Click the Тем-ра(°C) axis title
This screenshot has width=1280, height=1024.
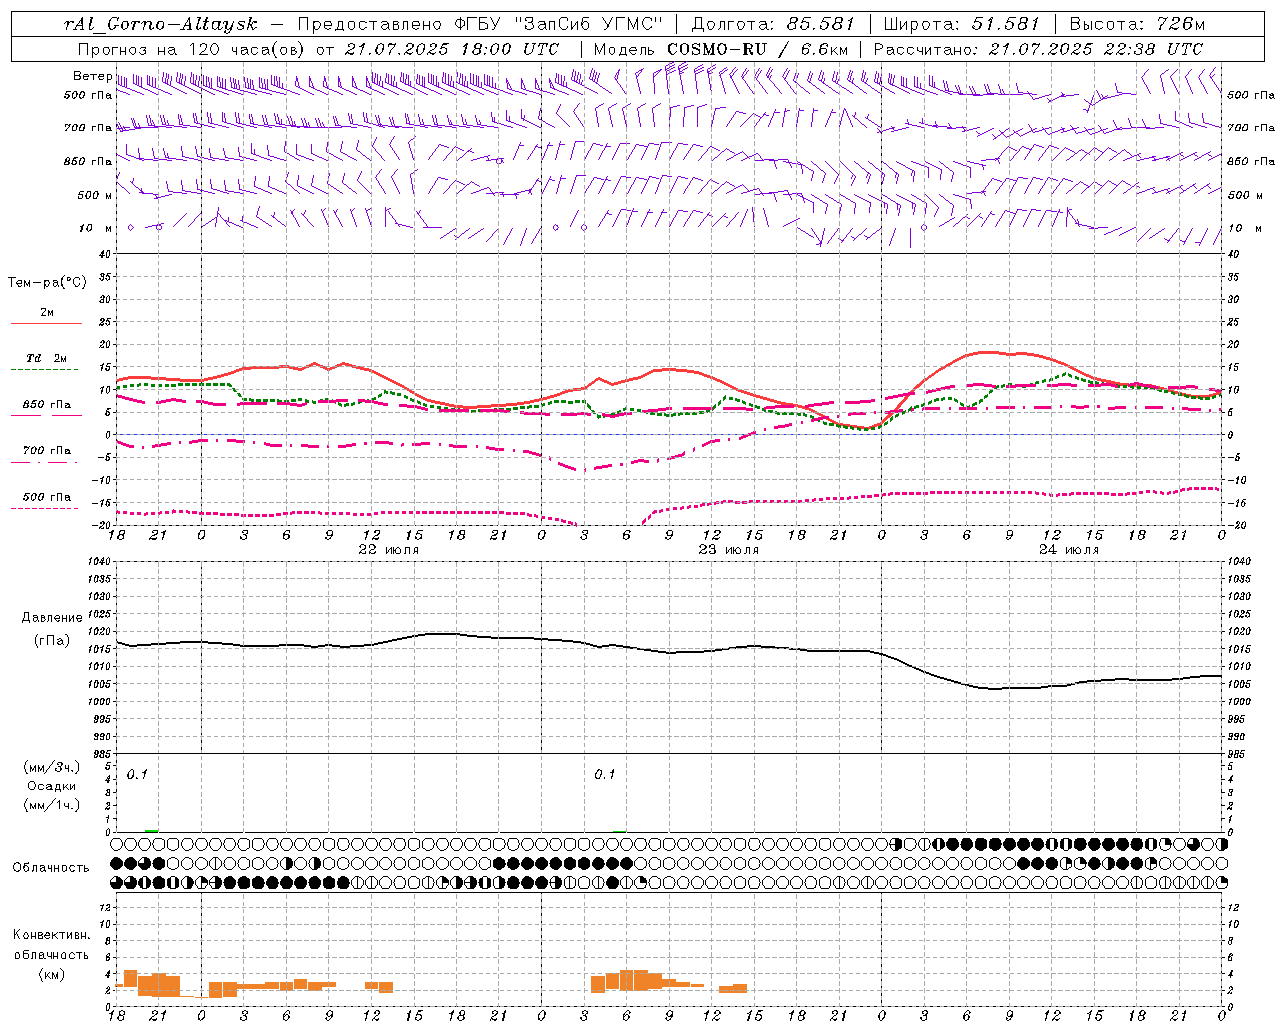coord(47,283)
